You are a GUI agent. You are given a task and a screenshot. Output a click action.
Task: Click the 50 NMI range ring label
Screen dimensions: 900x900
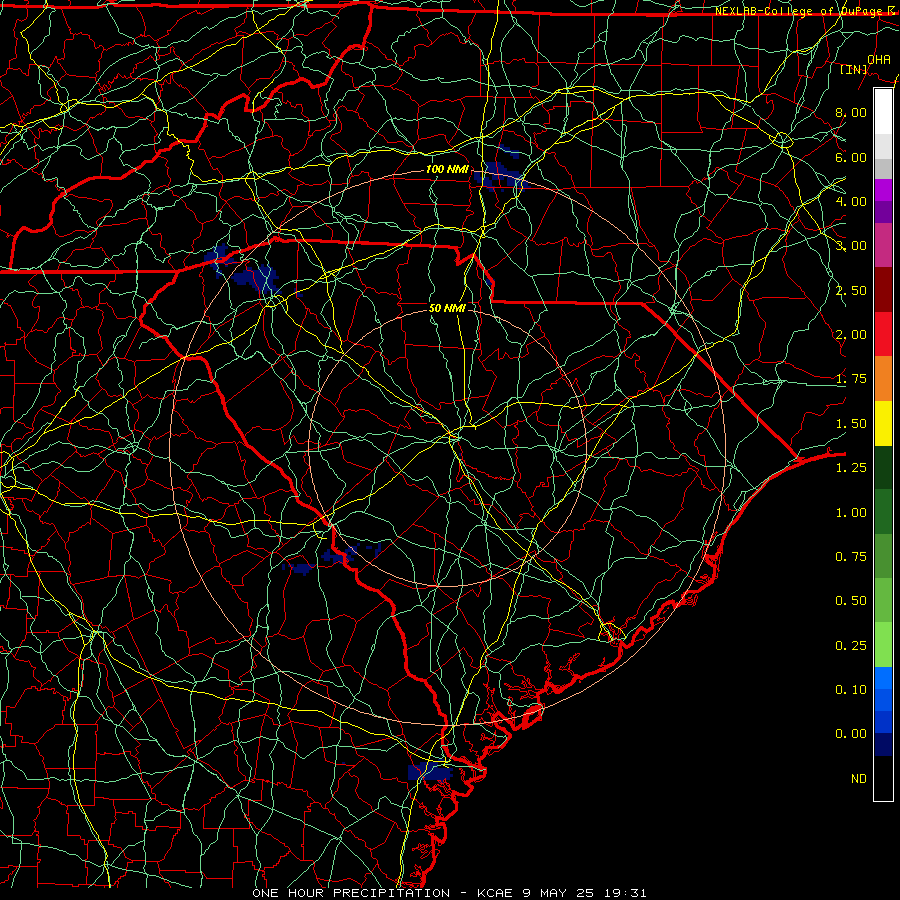point(447,308)
